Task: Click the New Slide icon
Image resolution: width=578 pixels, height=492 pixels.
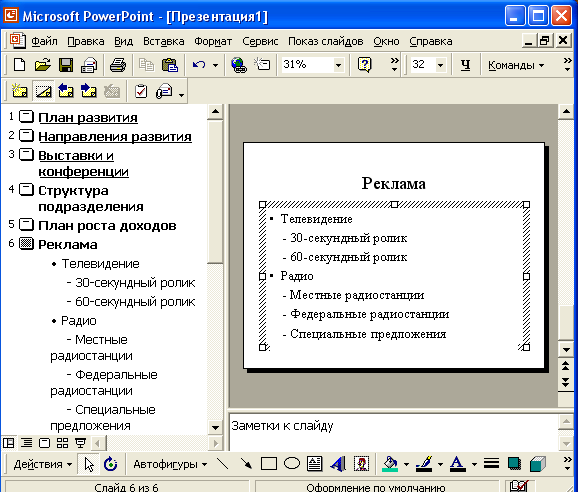Action: (x=20, y=91)
